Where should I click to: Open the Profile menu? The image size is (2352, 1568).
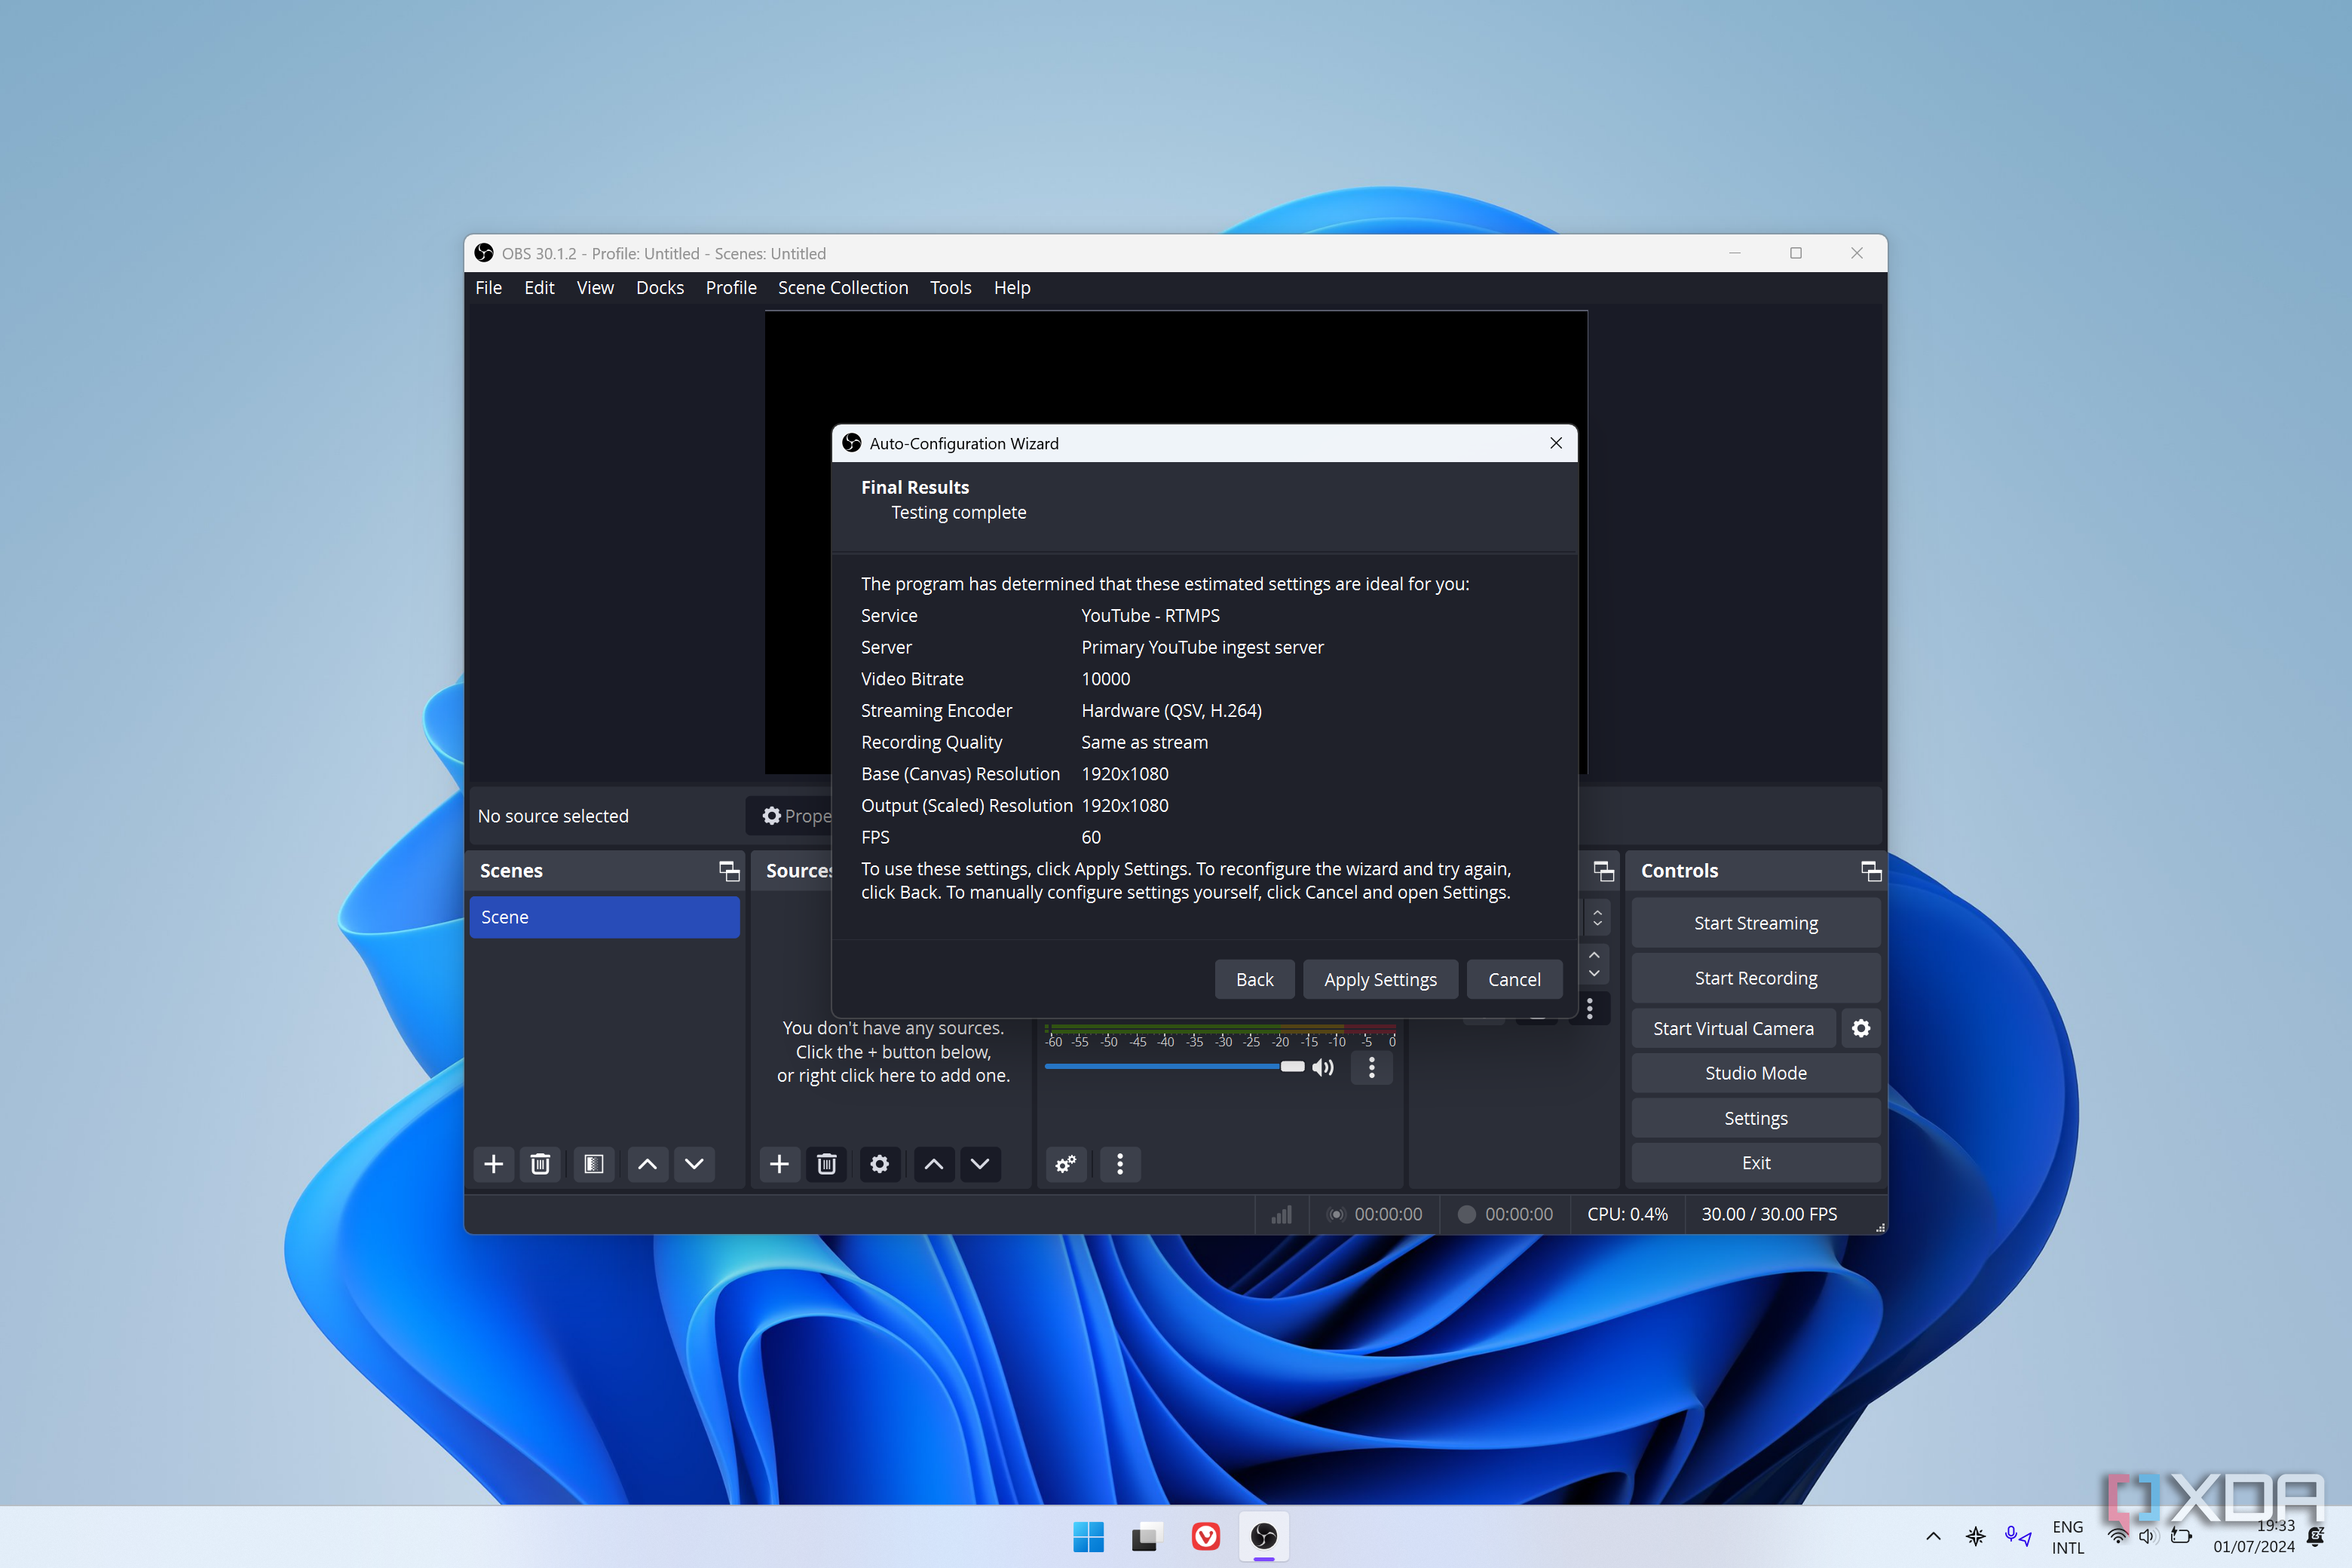(731, 288)
